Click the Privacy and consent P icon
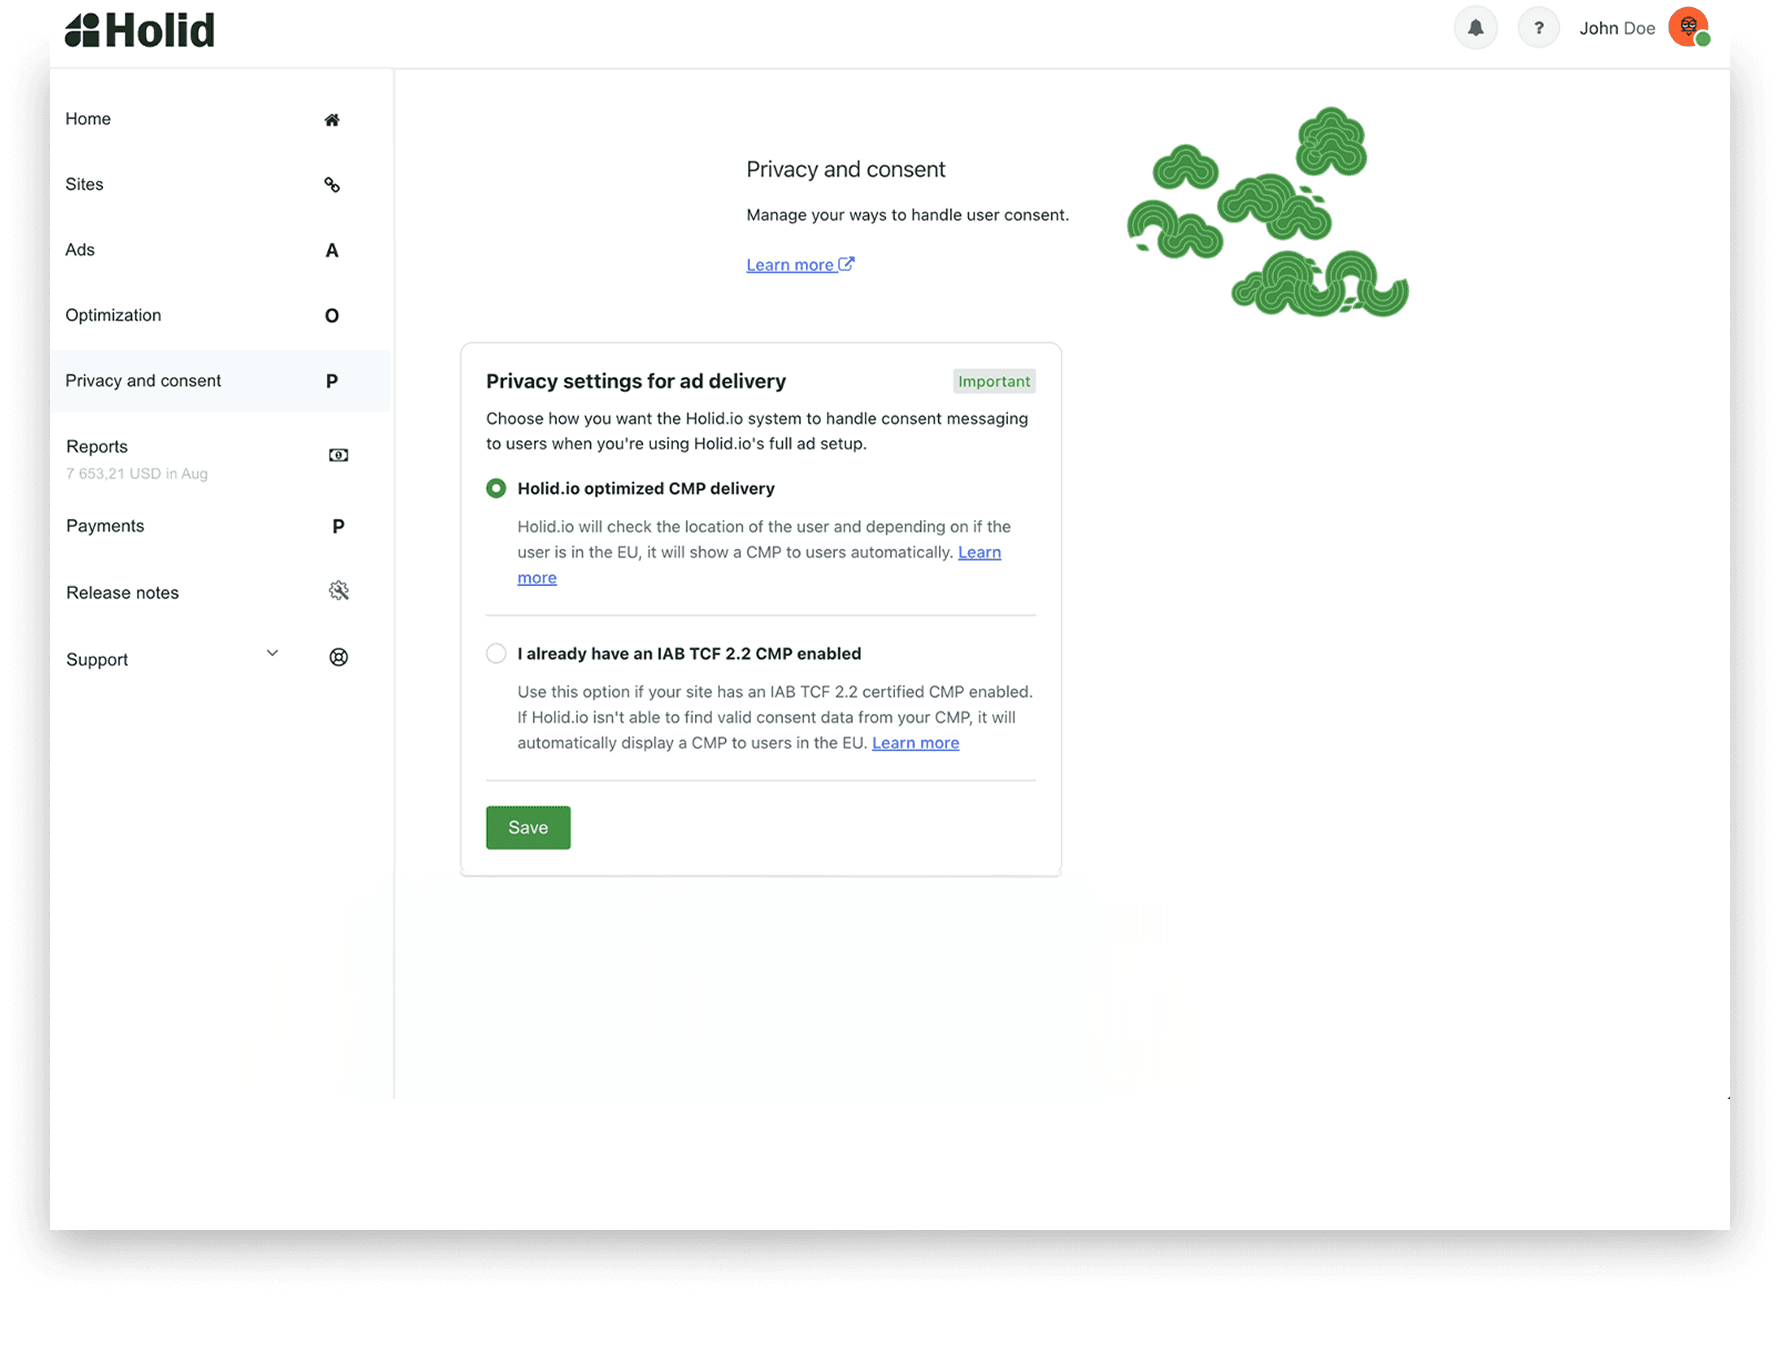This screenshot has width=1780, height=1350. click(x=332, y=381)
